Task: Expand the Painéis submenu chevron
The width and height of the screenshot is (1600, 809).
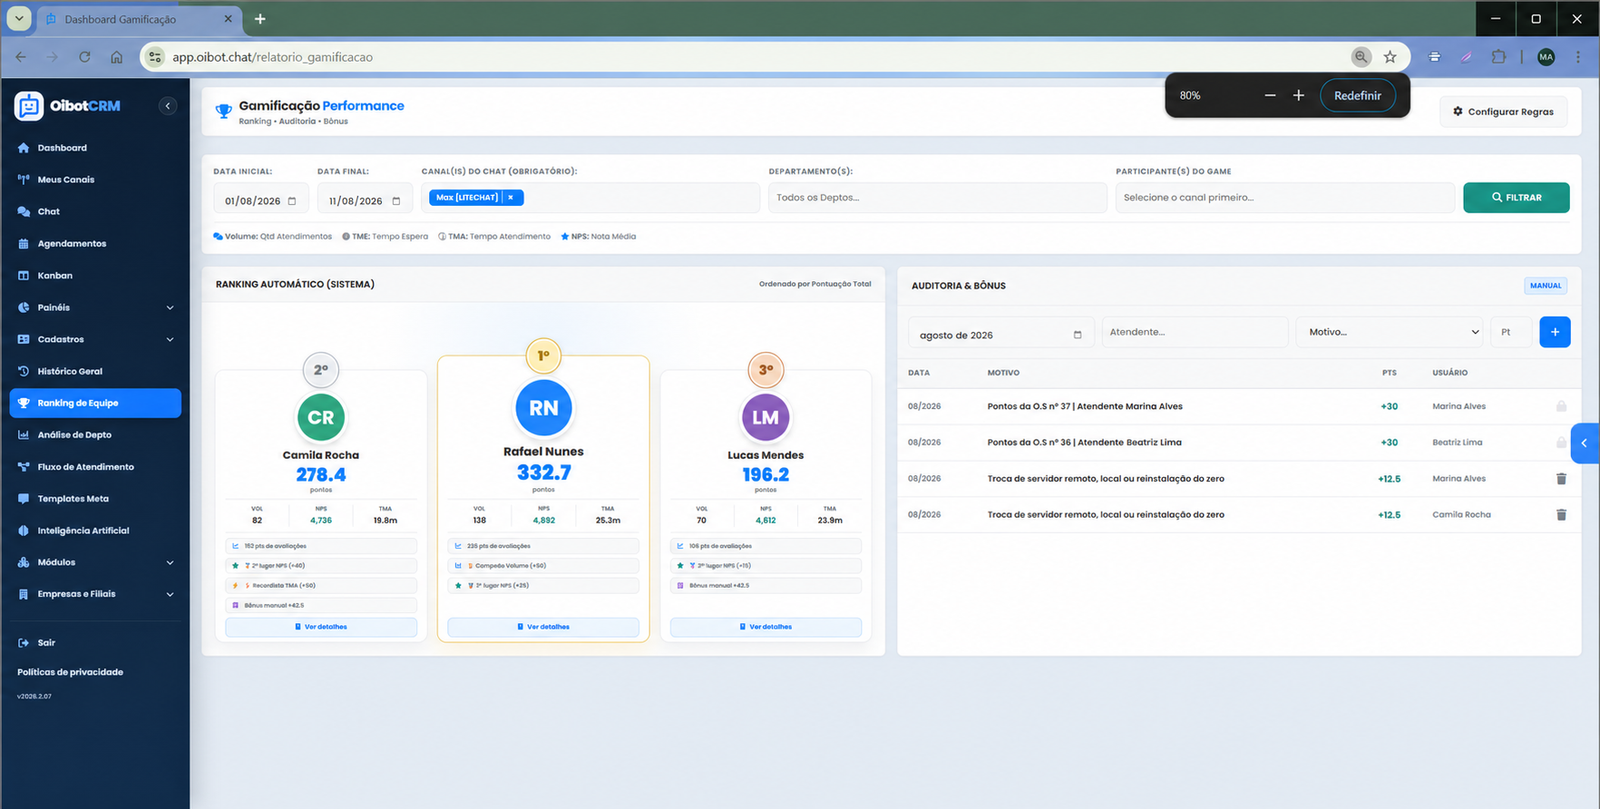Action: pyautogui.click(x=170, y=308)
